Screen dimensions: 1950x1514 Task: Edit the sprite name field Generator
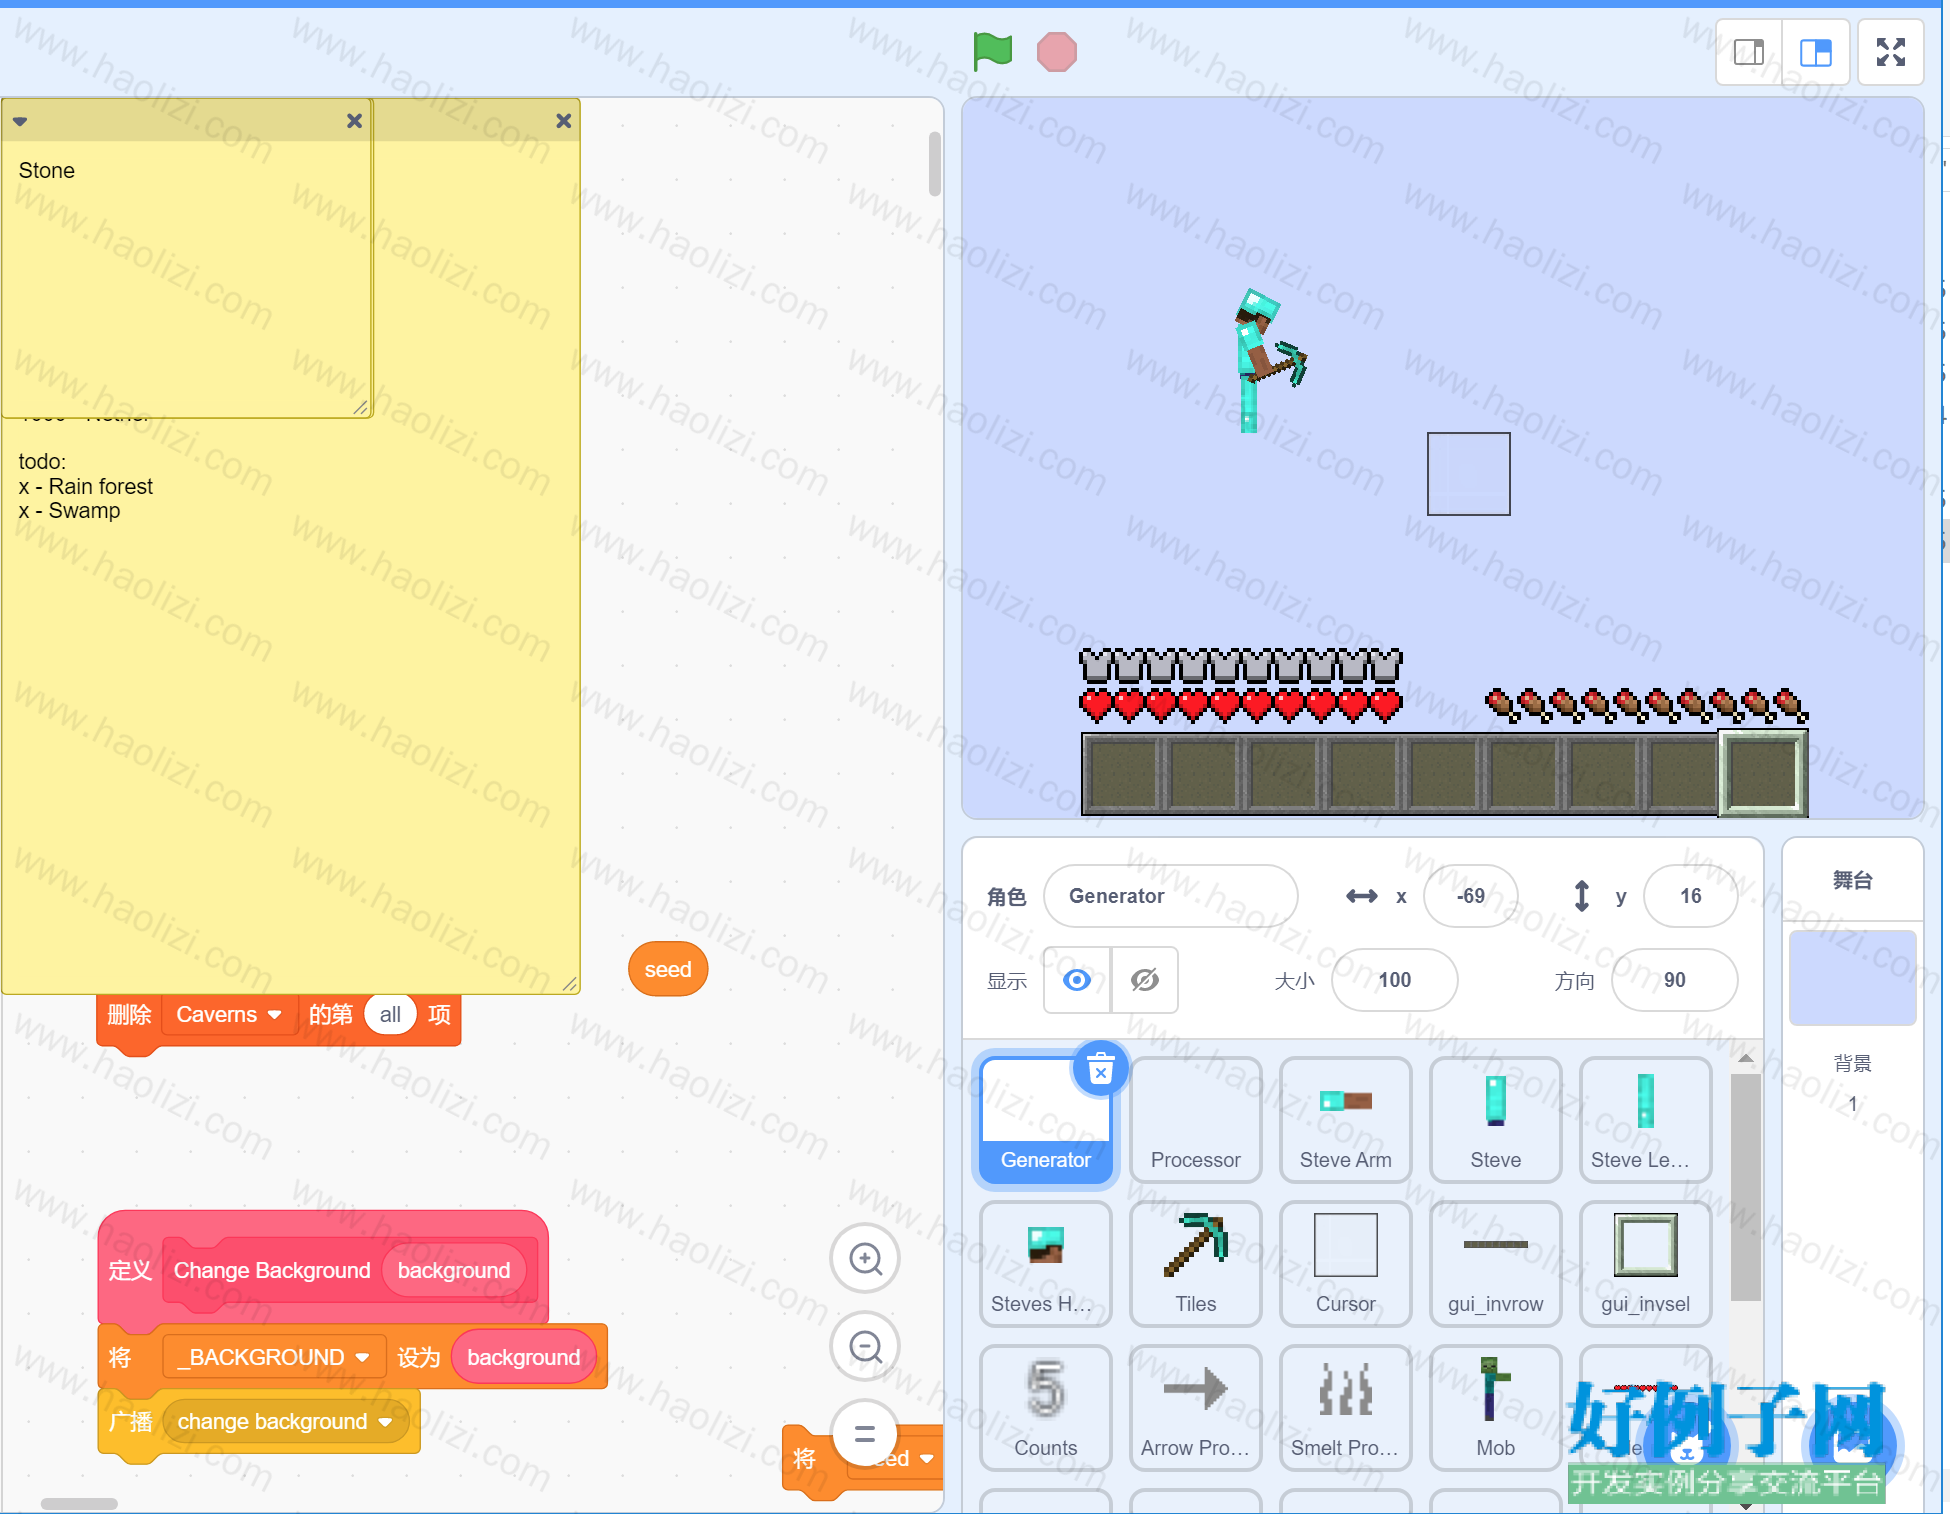point(1170,896)
